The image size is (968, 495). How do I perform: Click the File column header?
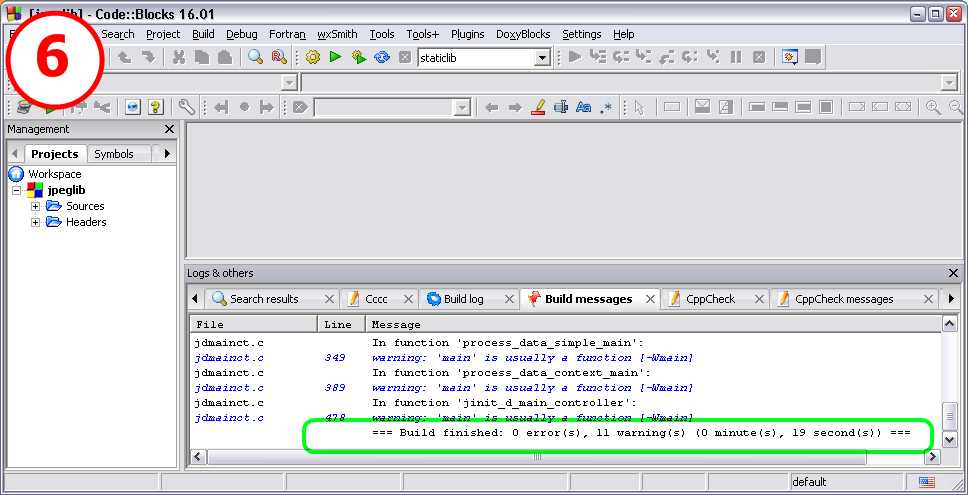[x=254, y=324]
